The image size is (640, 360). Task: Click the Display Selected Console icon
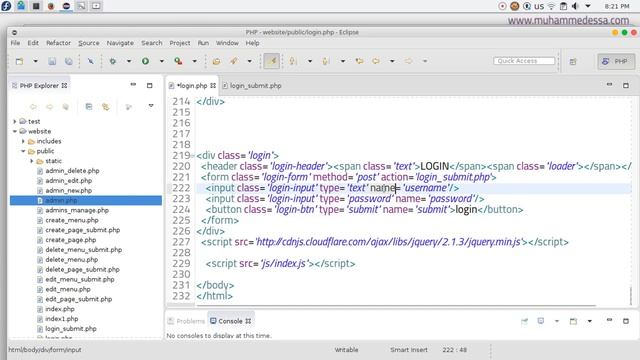point(541,321)
